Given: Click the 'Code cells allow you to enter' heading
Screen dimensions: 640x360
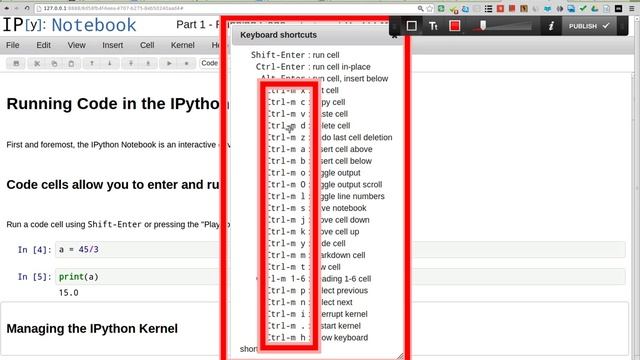Looking at the screenshot, I should [x=113, y=184].
